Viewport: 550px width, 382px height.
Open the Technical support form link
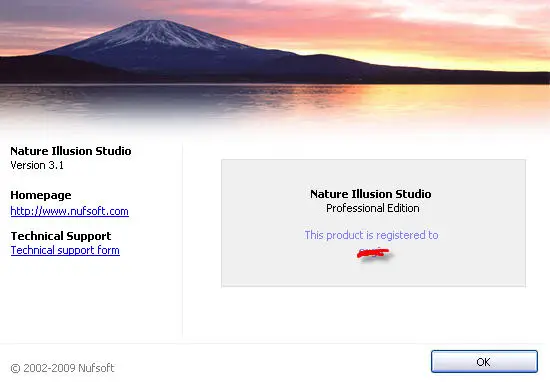(65, 250)
